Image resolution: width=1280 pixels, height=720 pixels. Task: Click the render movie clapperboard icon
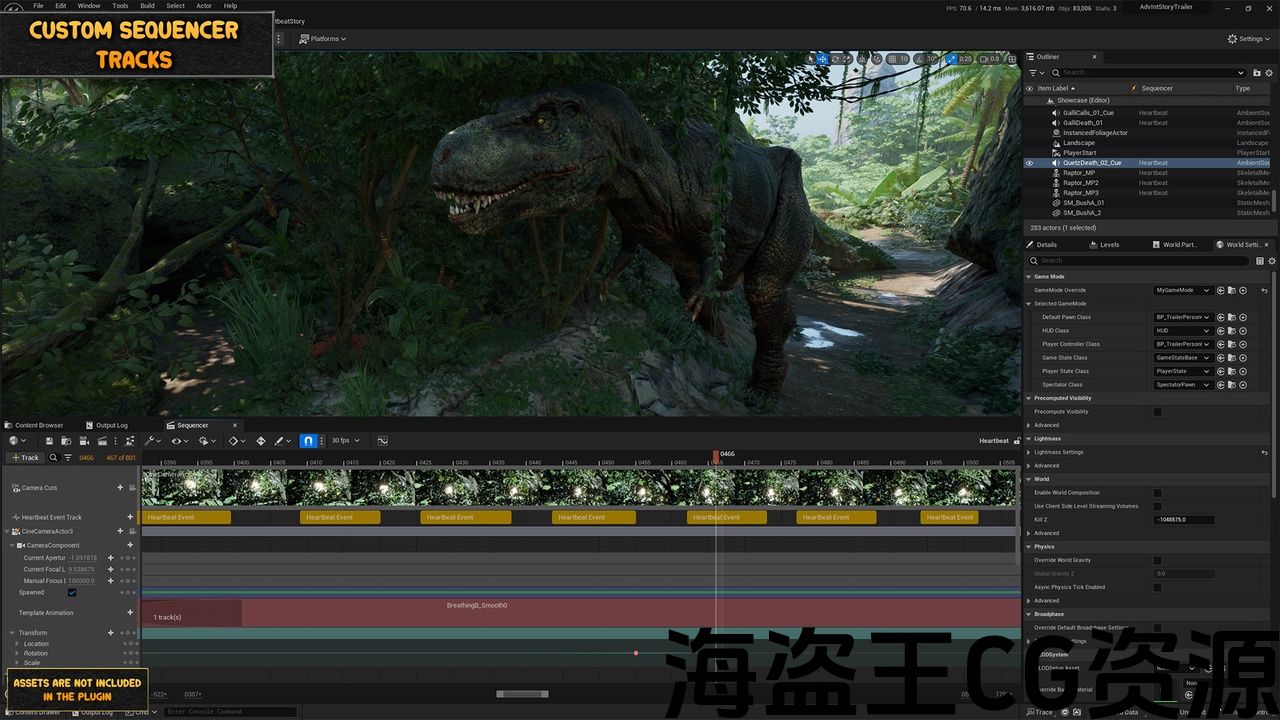[x=102, y=441]
